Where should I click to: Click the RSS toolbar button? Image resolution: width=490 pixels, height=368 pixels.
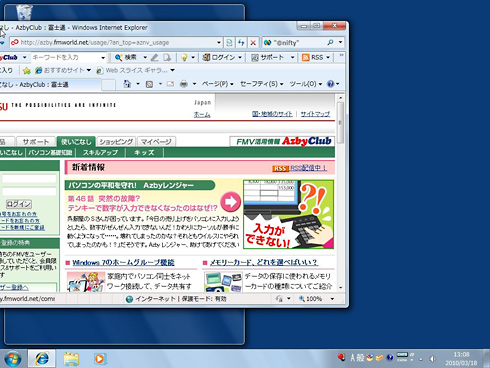[x=313, y=57]
